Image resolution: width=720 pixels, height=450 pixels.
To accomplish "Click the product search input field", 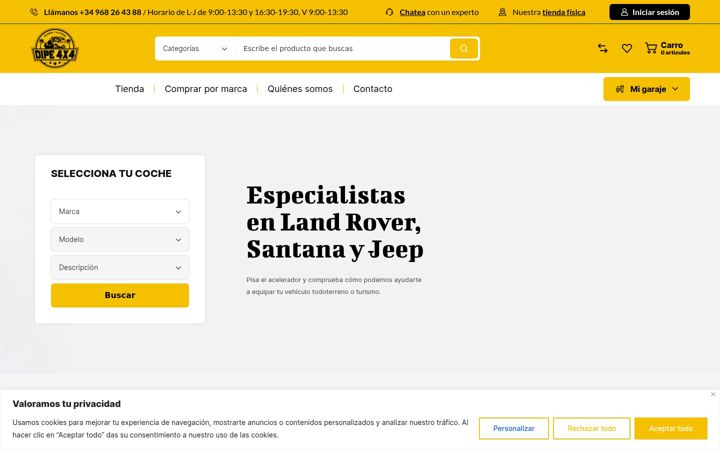I will click(342, 49).
